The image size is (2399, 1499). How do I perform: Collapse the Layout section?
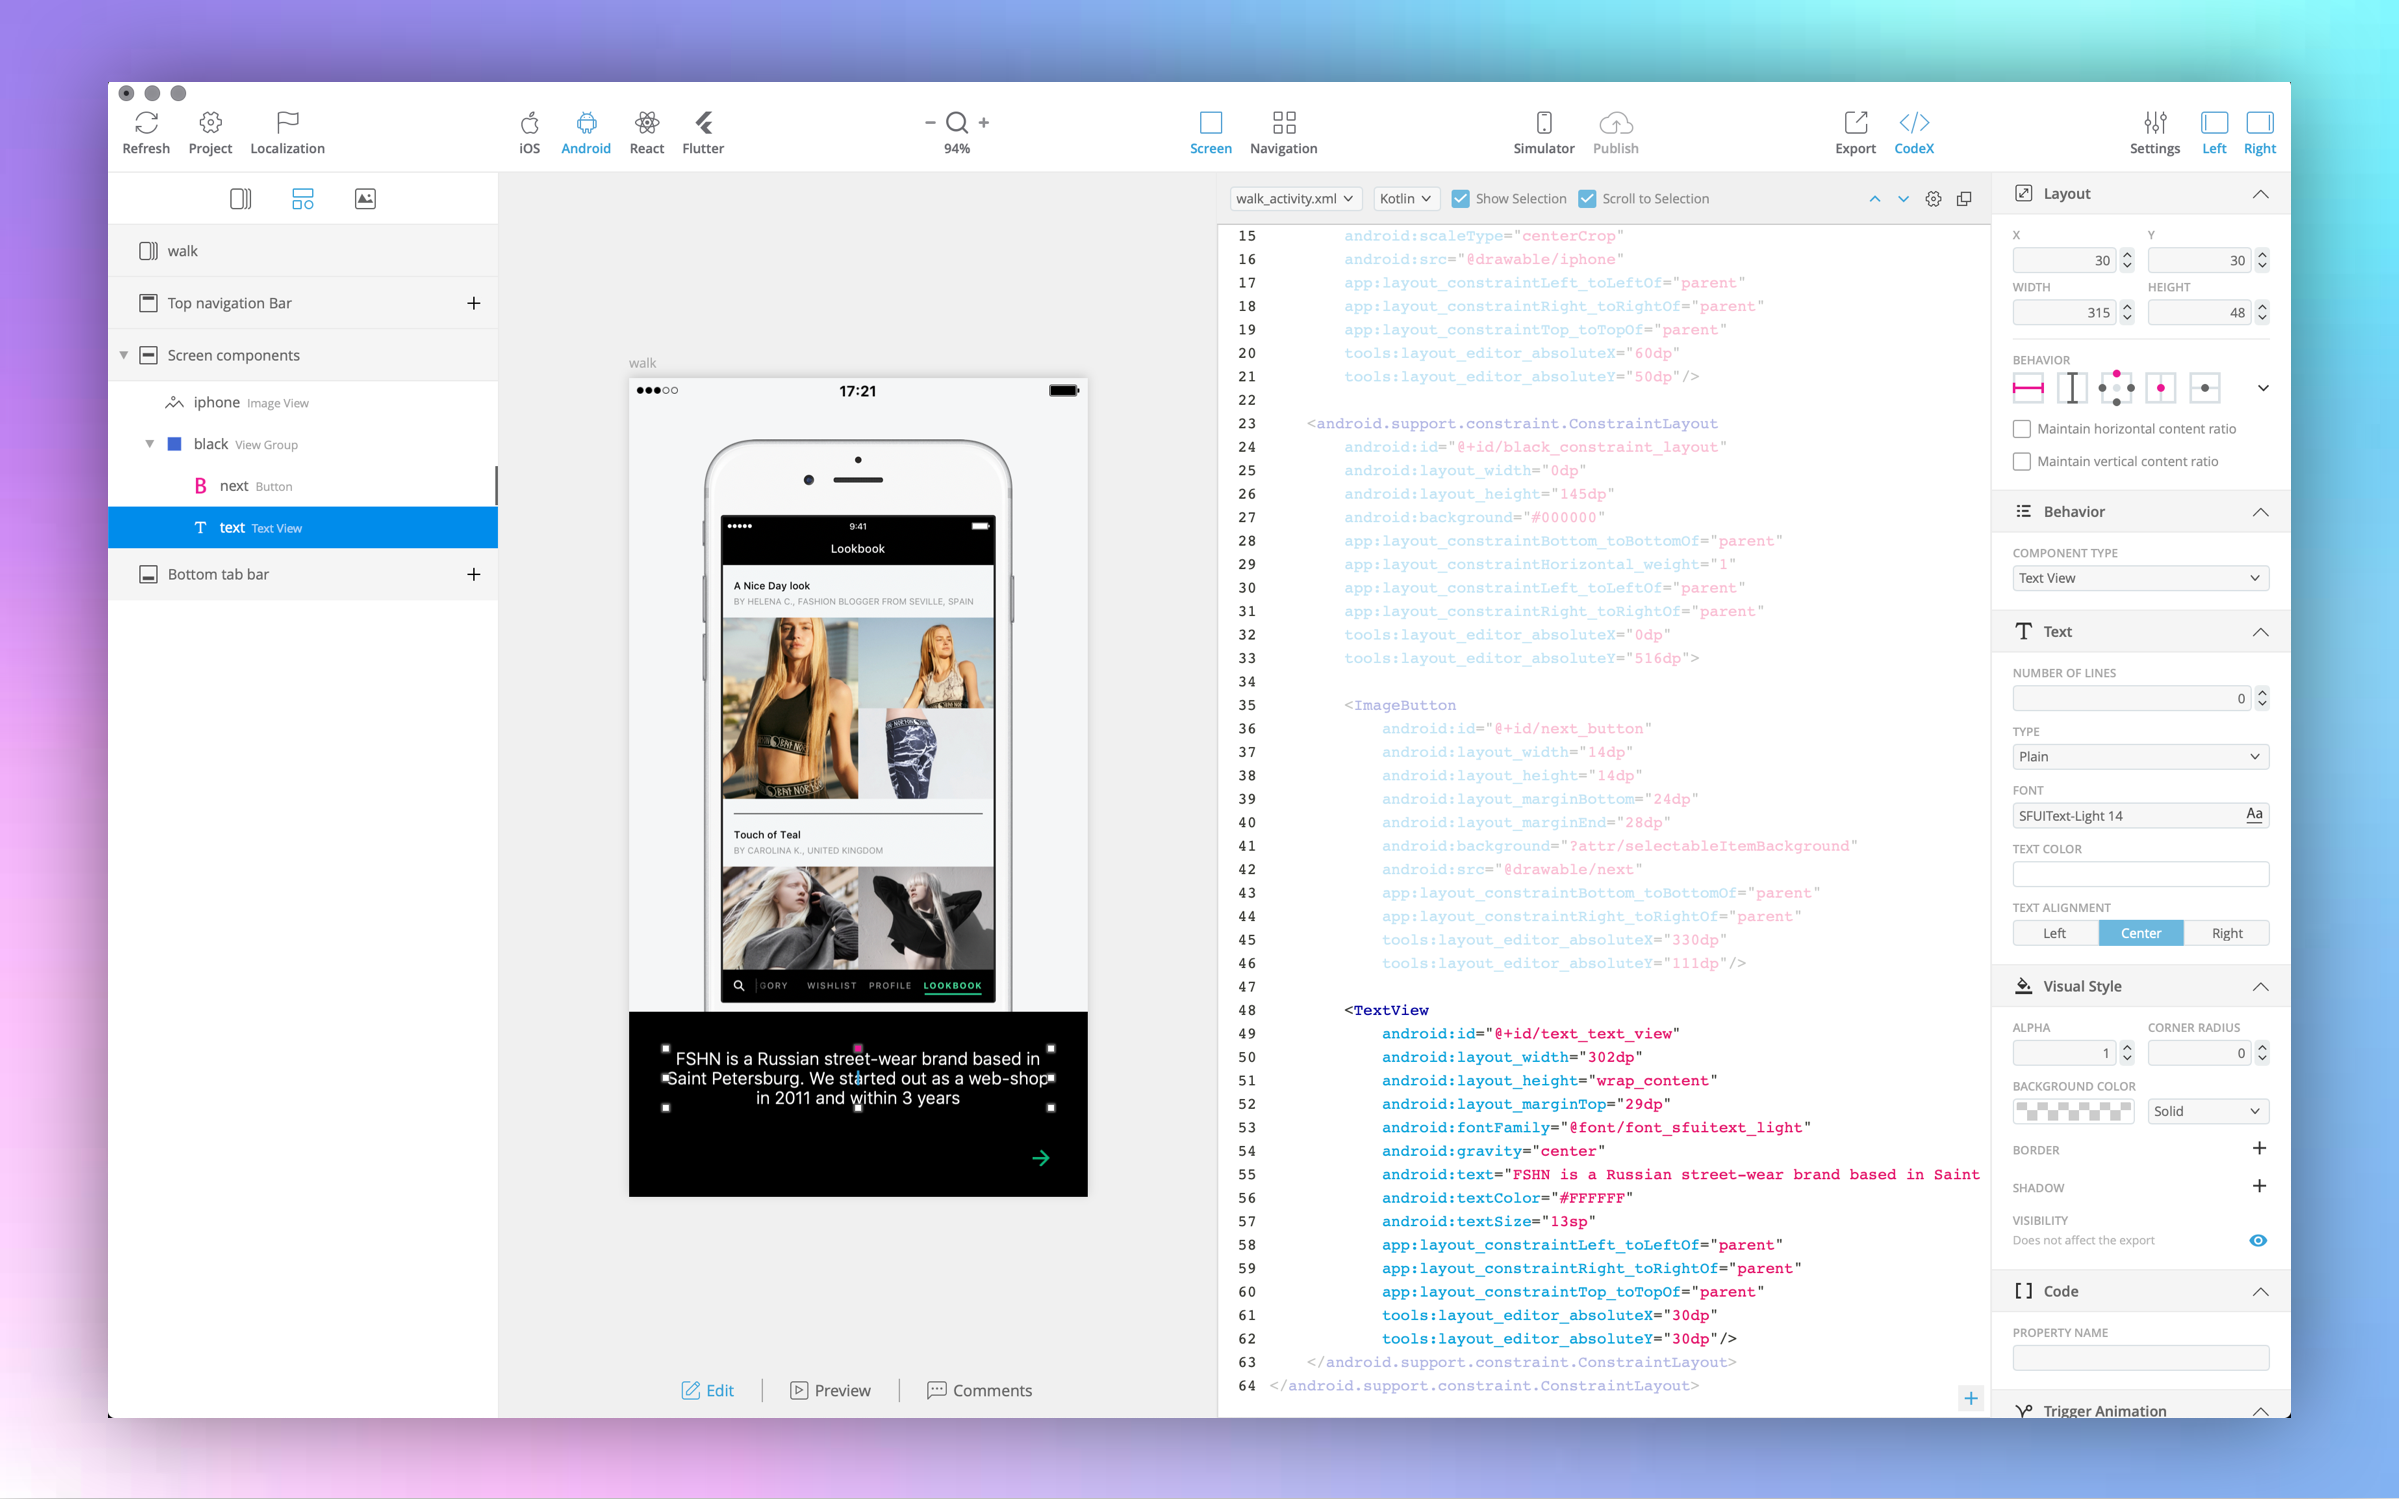[x=2260, y=194]
